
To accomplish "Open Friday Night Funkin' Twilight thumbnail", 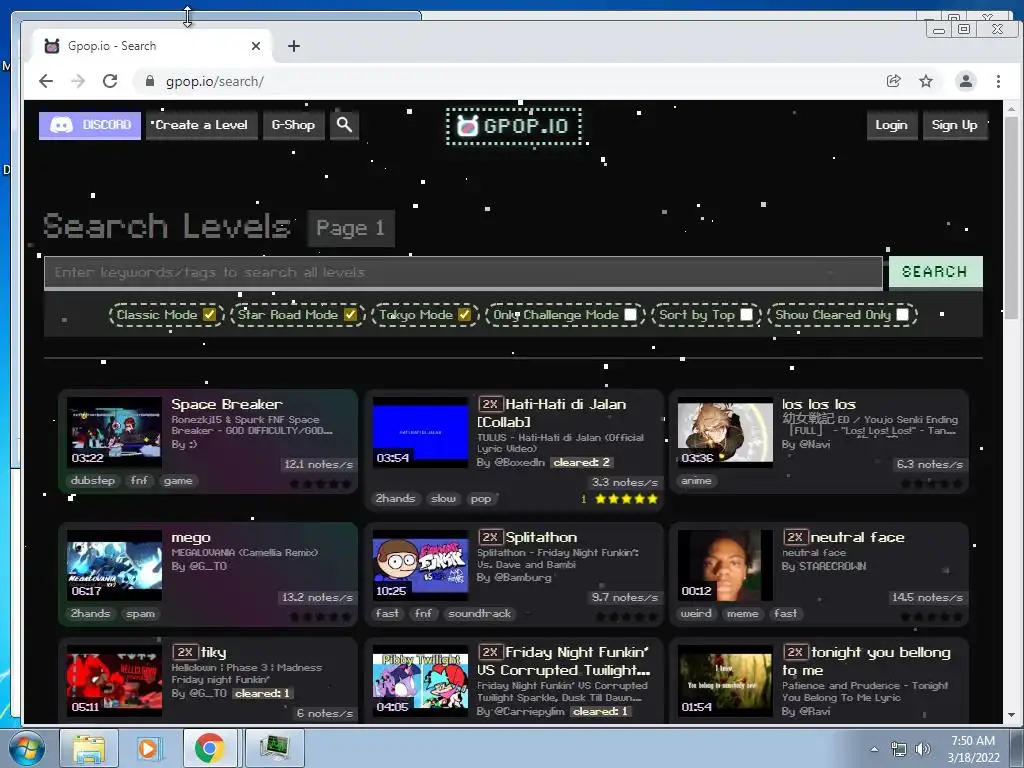I will tap(420, 680).
